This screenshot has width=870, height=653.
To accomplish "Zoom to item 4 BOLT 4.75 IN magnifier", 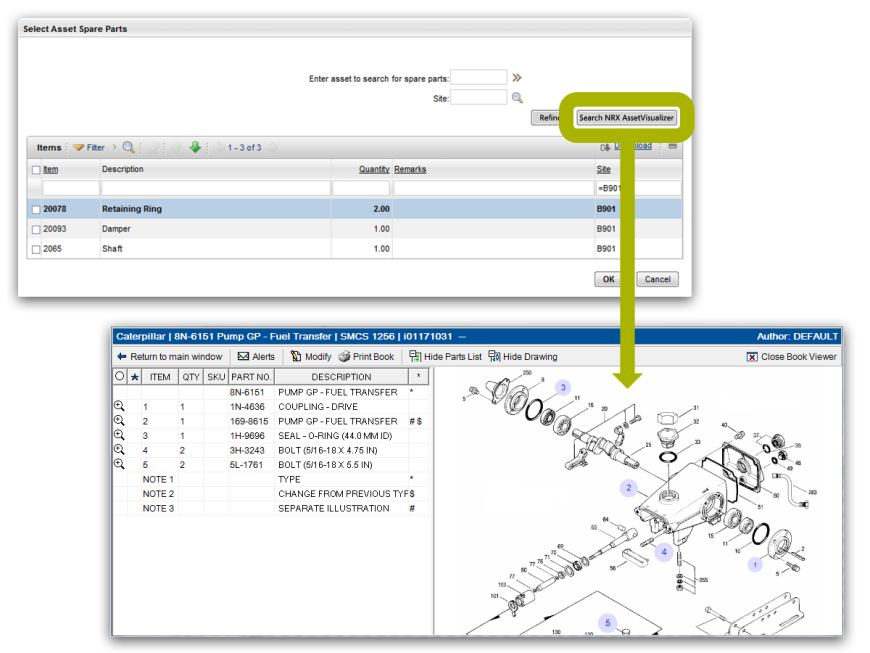I will (x=119, y=449).
